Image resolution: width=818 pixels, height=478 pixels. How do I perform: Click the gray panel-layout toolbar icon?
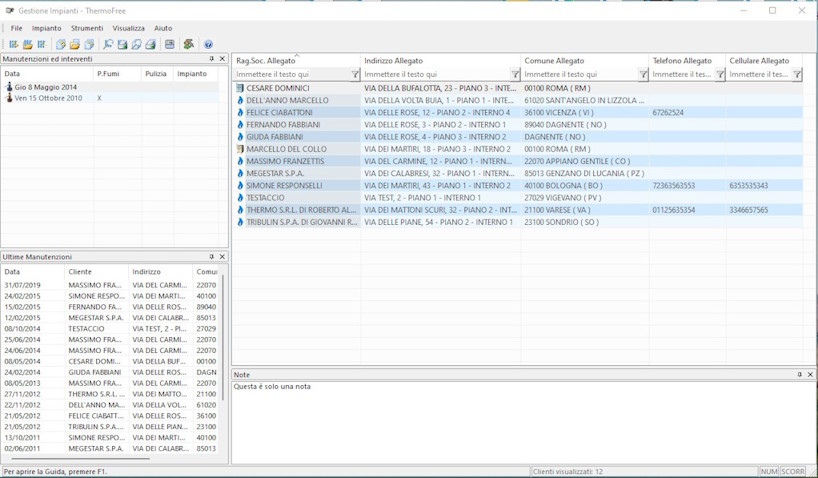pyautogui.click(x=170, y=44)
